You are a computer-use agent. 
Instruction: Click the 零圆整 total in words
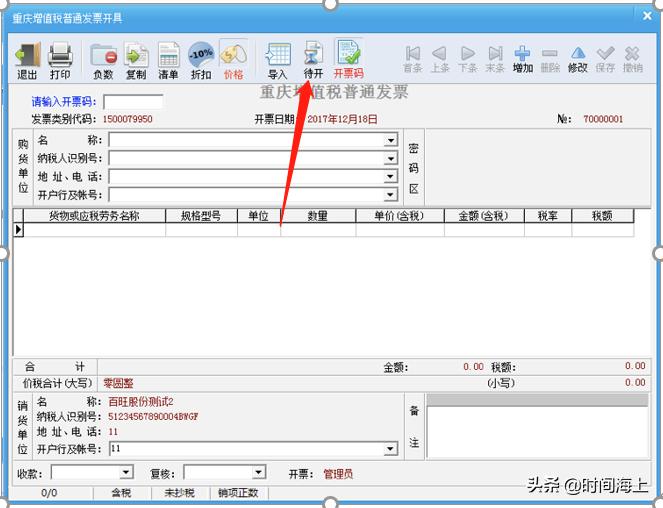click(118, 383)
